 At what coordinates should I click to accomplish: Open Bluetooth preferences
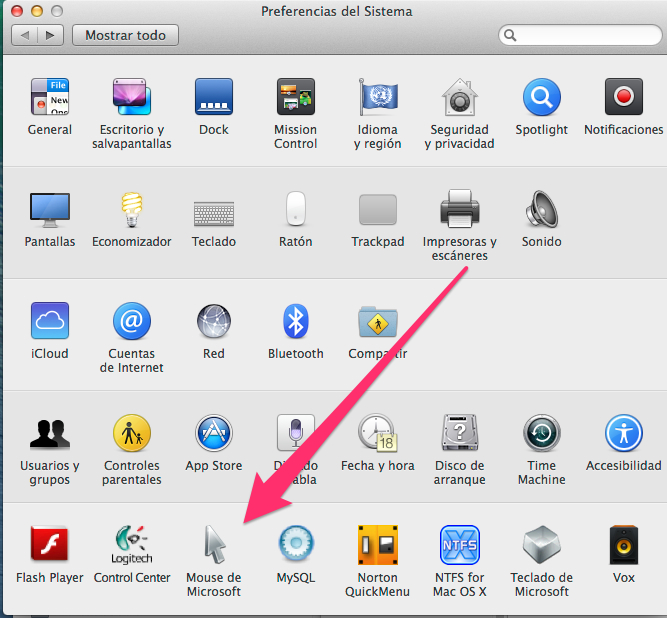click(x=296, y=321)
